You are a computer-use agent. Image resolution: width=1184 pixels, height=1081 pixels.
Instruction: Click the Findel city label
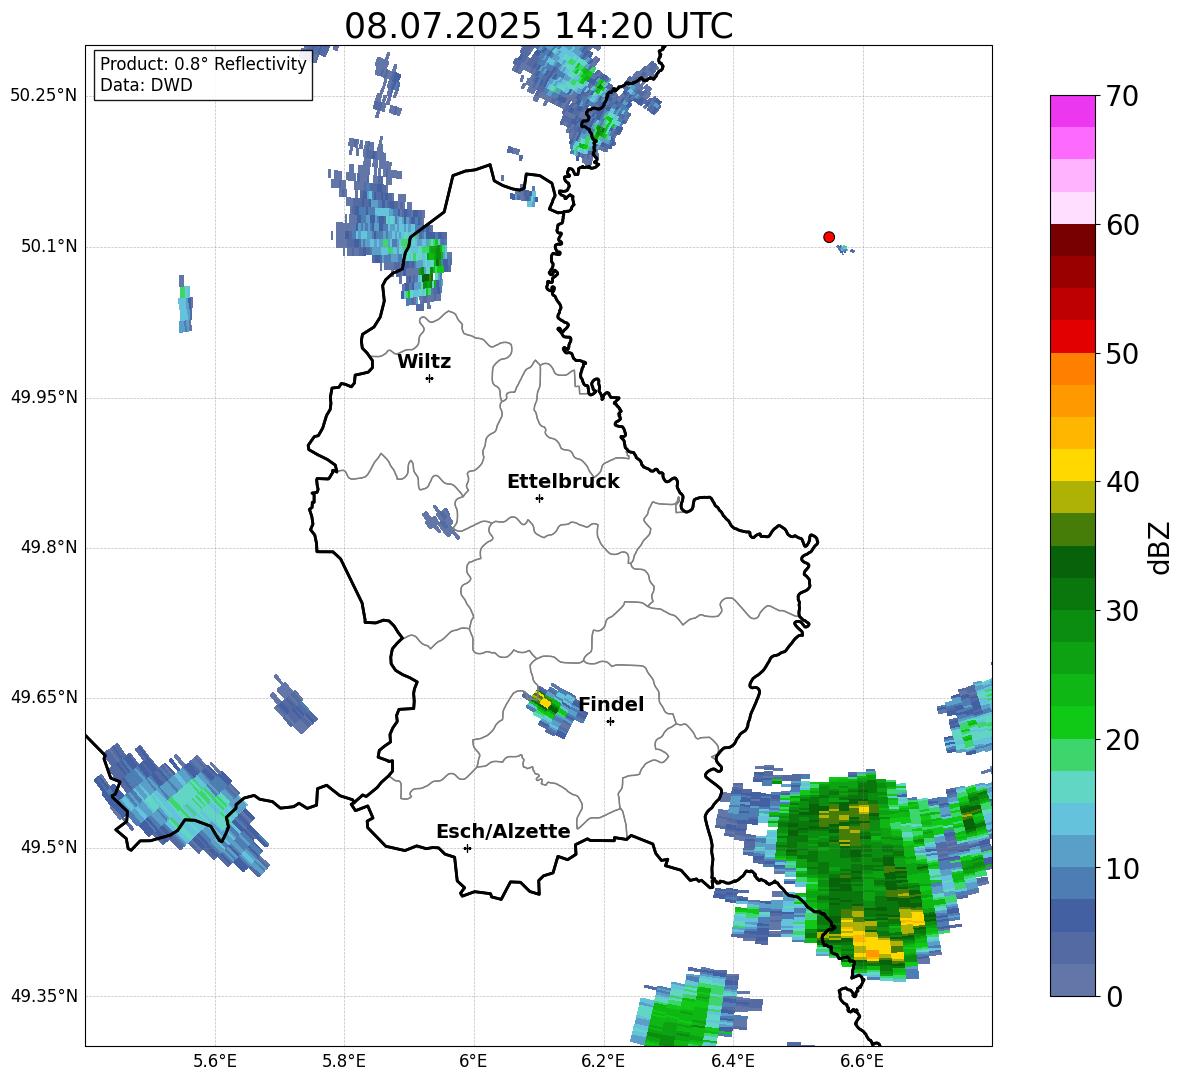click(611, 704)
